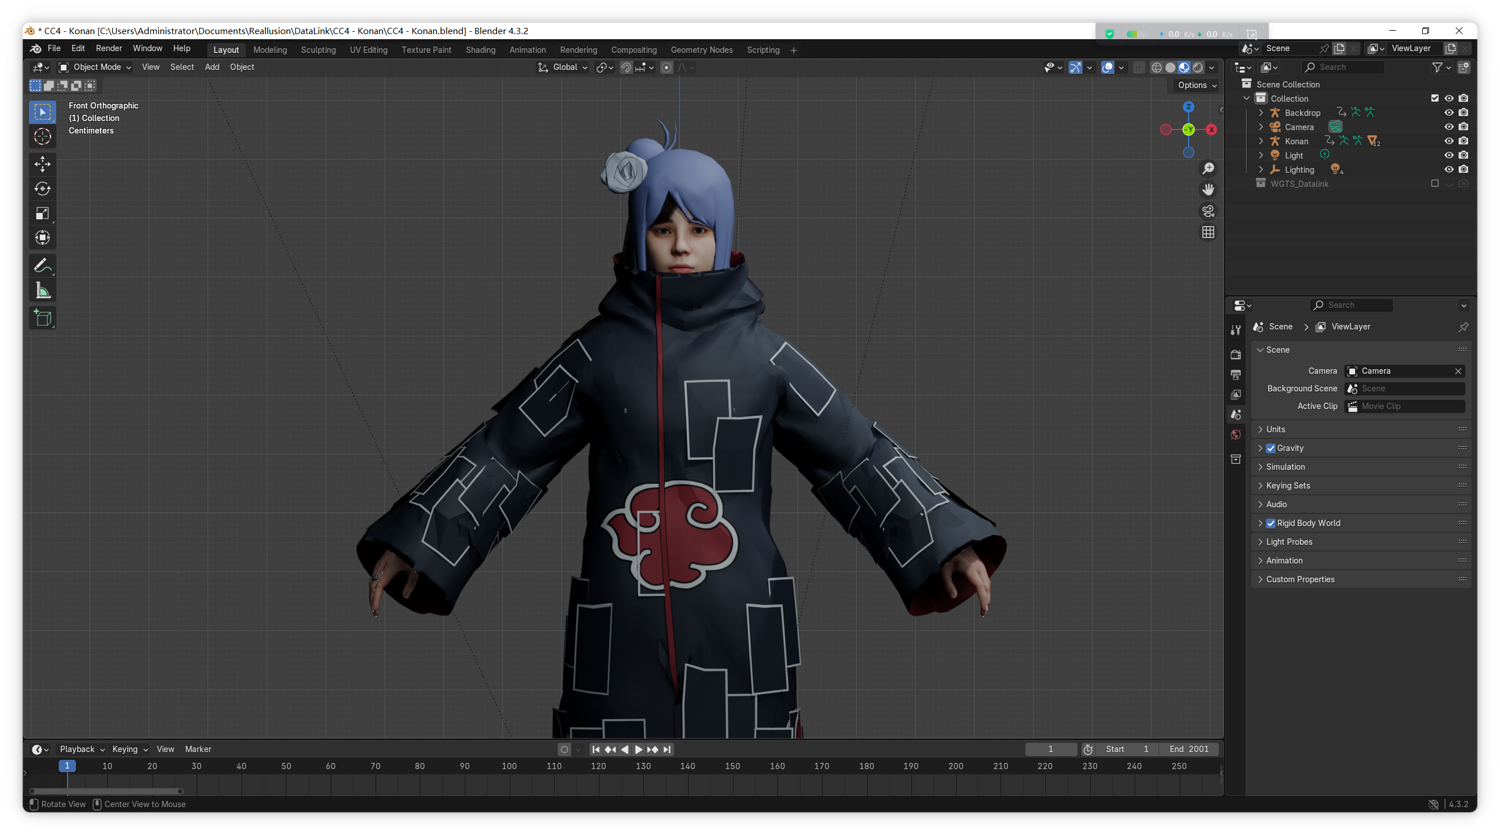Uncheck the Rigid Body World checkbox
The width and height of the screenshot is (1500, 835).
1271,524
